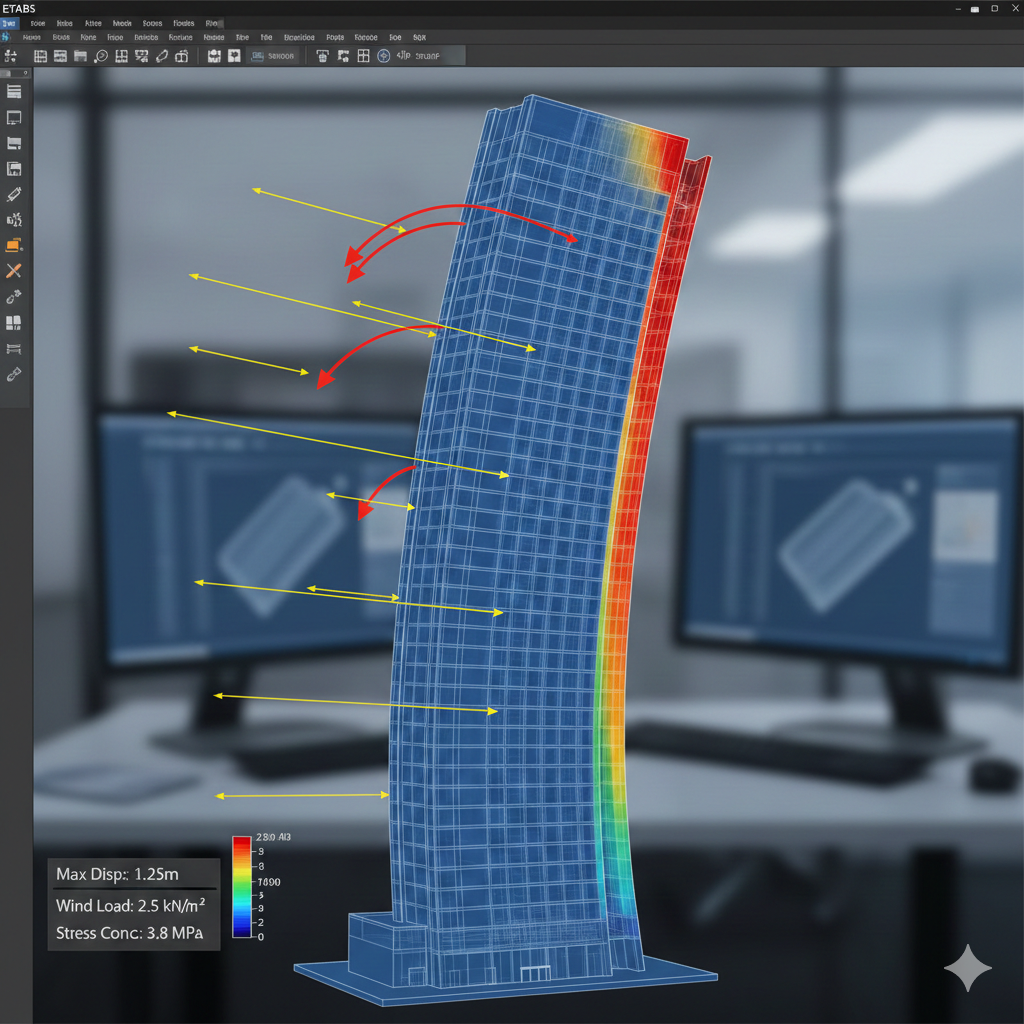
Task: Select the pencil draw tool in left sidebar
Action: click(14, 194)
